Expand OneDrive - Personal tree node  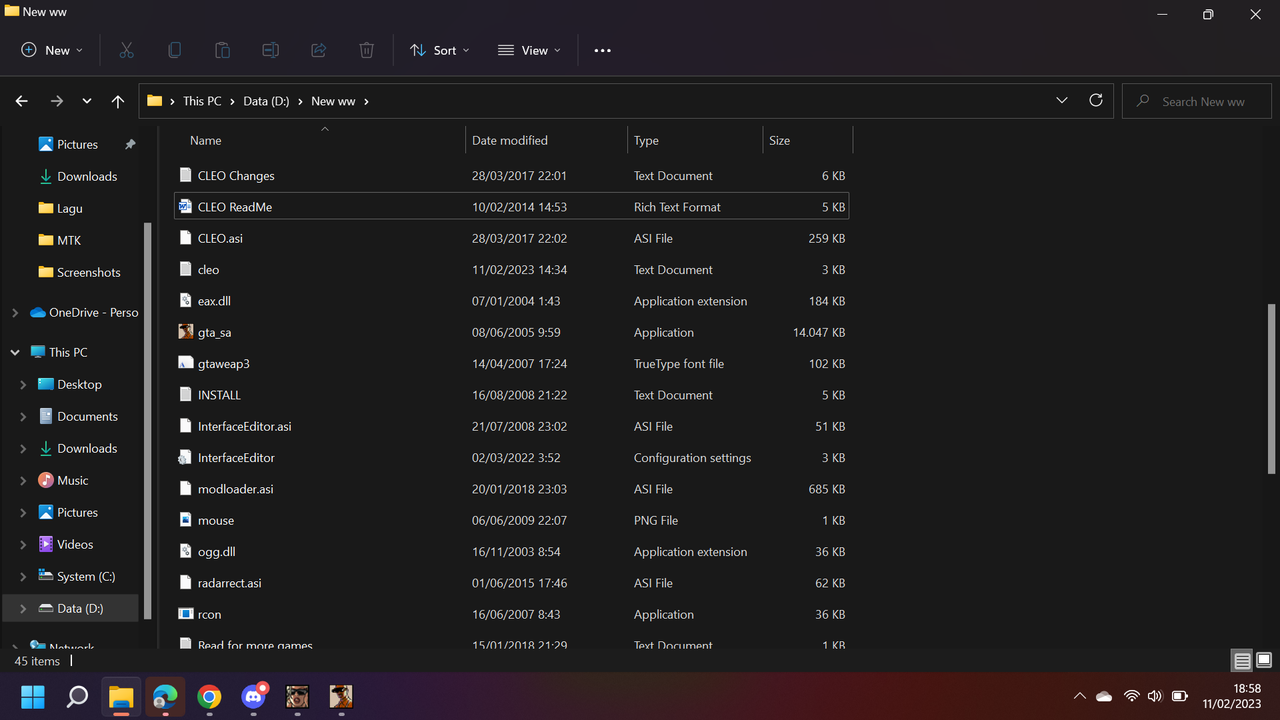pyautogui.click(x=14, y=312)
